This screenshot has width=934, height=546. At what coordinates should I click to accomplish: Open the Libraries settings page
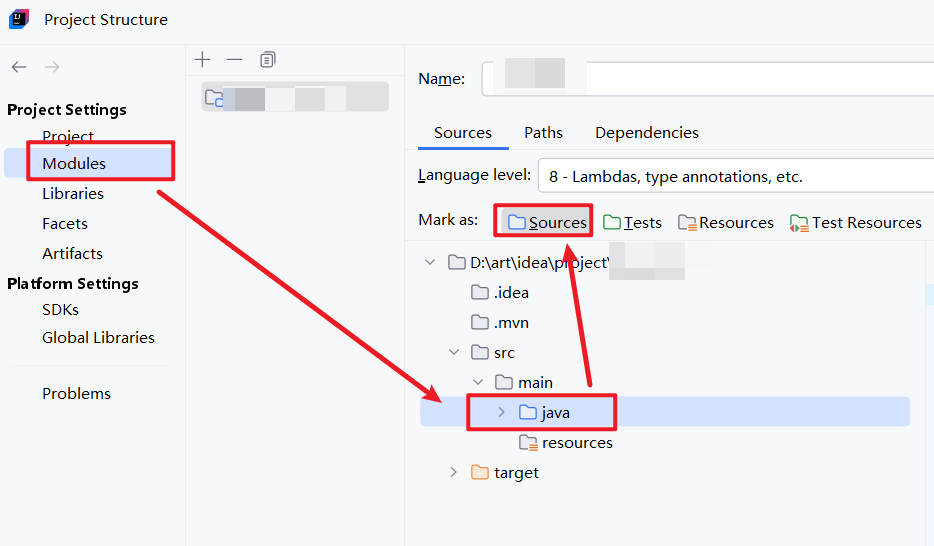[73, 194]
